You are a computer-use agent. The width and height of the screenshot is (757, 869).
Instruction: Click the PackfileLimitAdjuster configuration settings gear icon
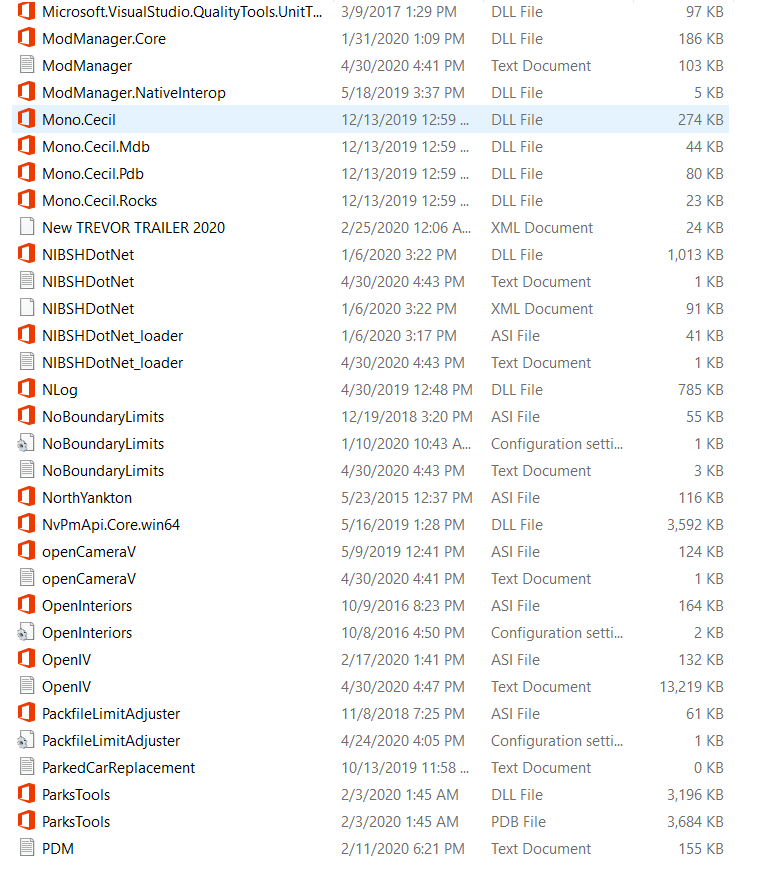[25, 740]
